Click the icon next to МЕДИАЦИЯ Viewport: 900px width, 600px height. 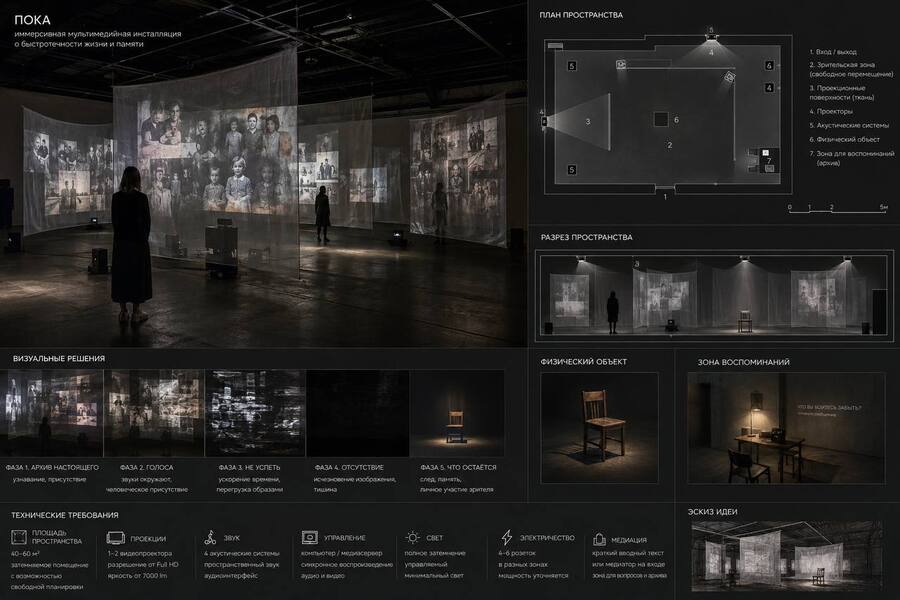pos(599,539)
